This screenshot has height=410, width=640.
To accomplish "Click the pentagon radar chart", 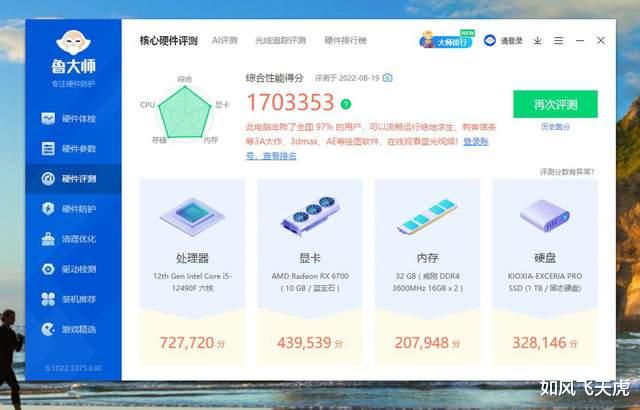I will (x=185, y=113).
